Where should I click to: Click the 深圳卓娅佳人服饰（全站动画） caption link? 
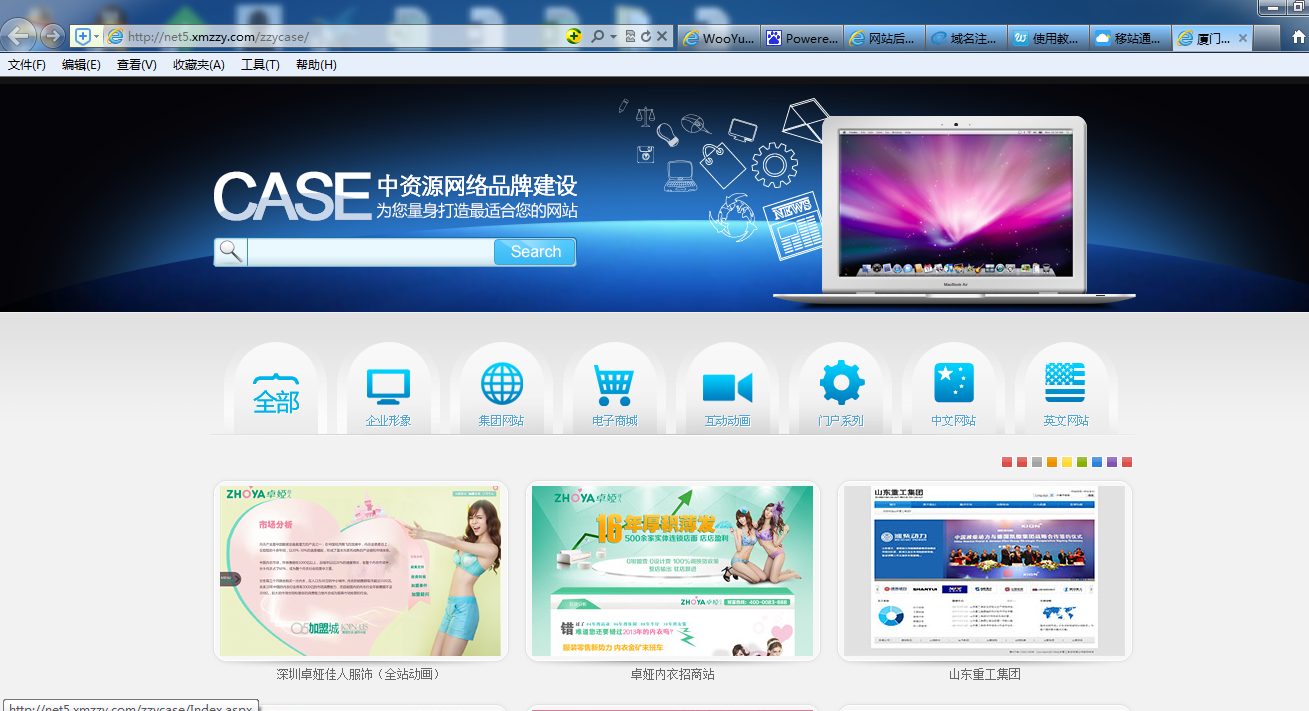pos(361,675)
